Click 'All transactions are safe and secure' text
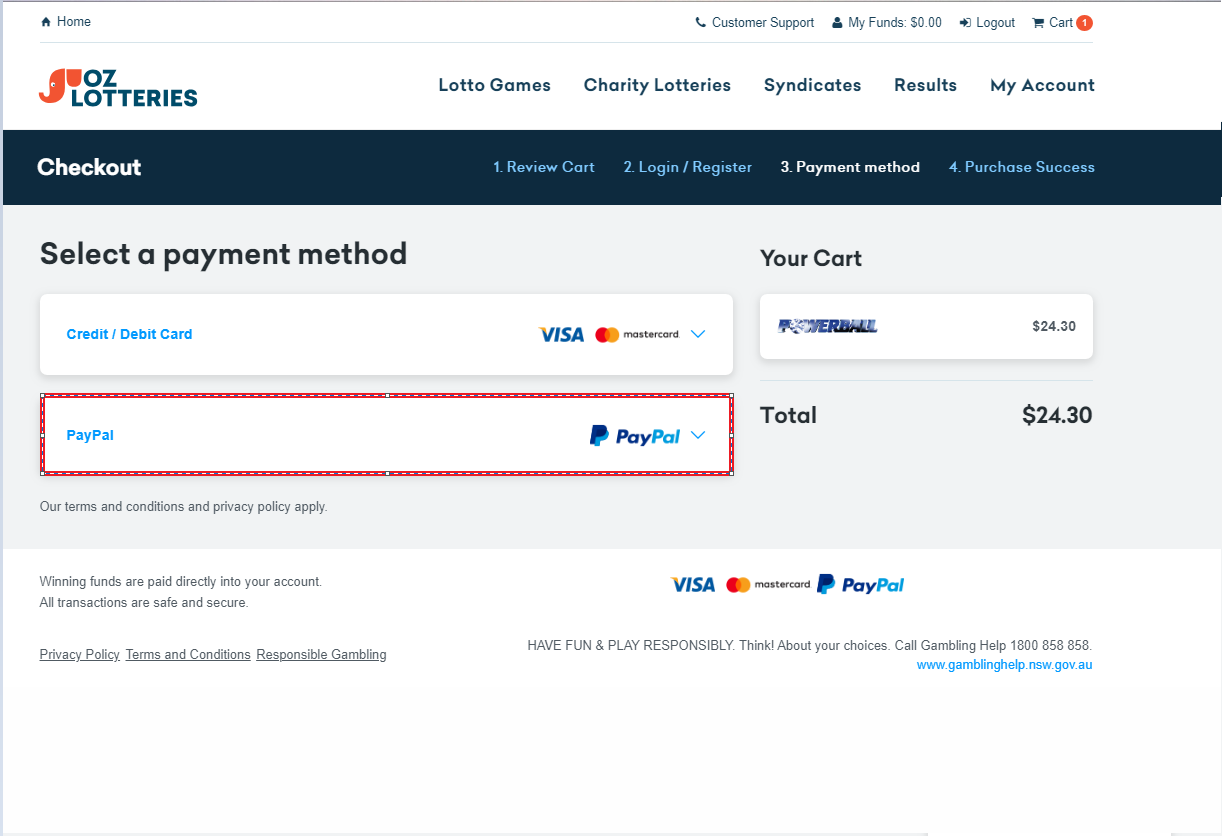 pos(144,603)
